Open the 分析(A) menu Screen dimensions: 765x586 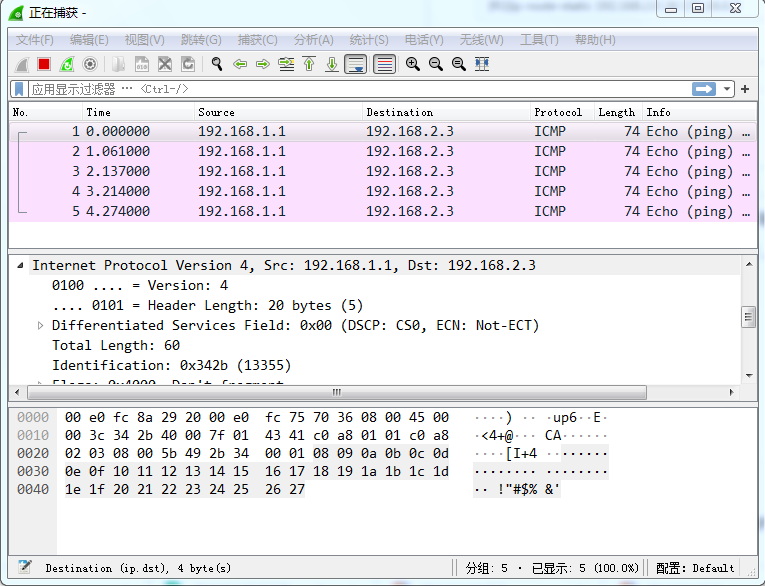click(314, 40)
